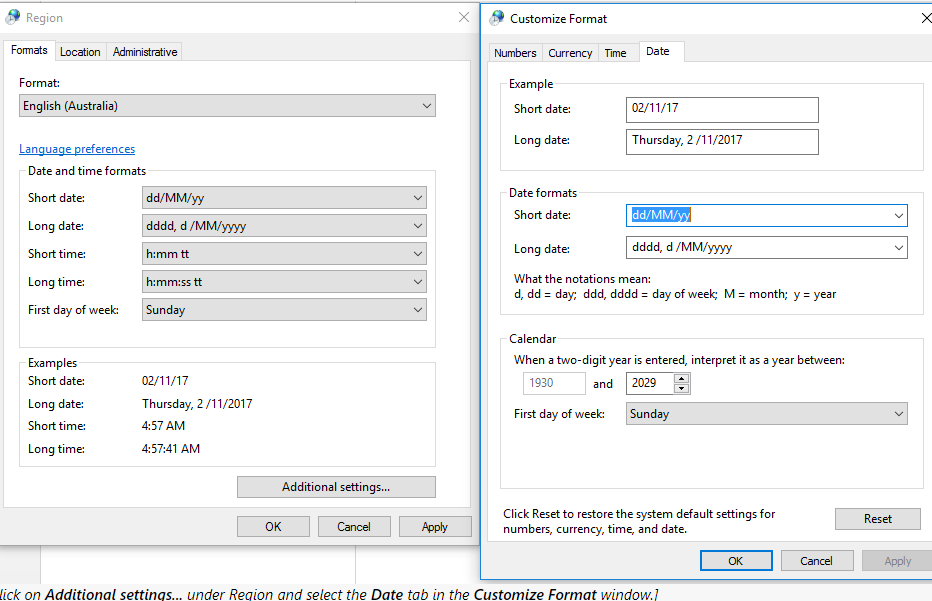Confirm with OK in Customize Format
This screenshot has width=932, height=601.
point(736,561)
